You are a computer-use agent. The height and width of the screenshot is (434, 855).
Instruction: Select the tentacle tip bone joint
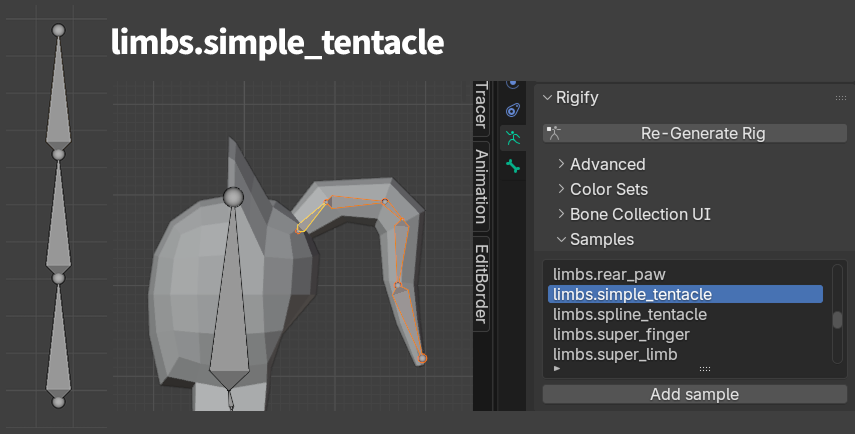(422, 358)
